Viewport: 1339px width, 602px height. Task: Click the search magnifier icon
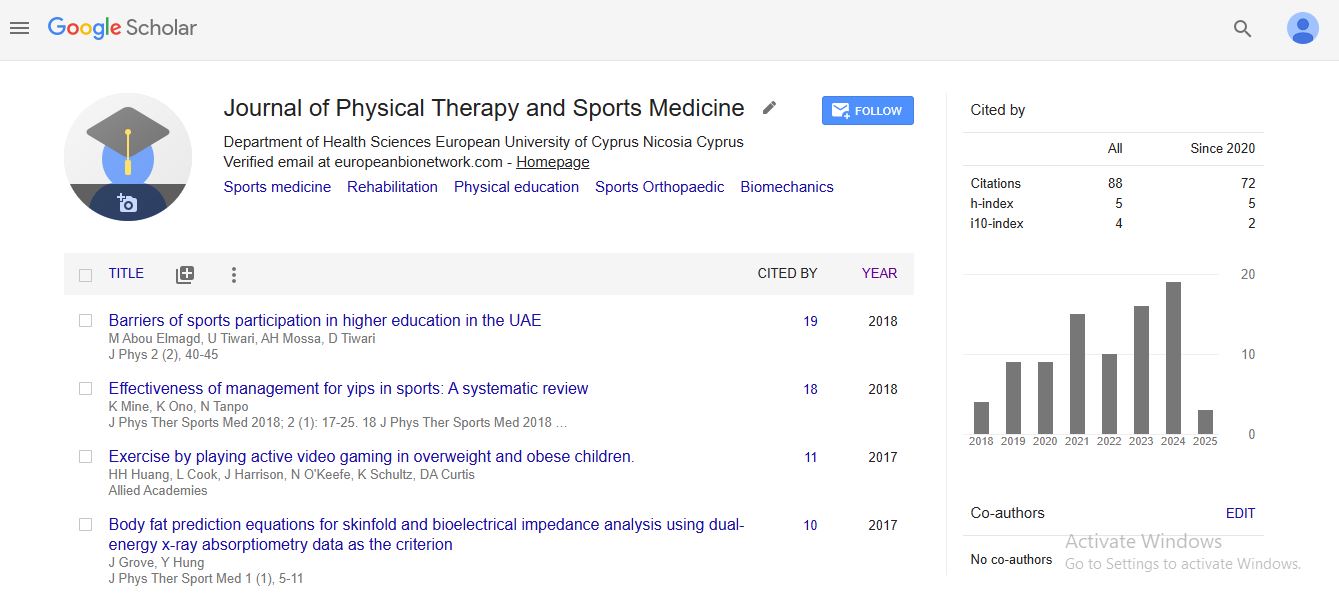(x=1242, y=29)
